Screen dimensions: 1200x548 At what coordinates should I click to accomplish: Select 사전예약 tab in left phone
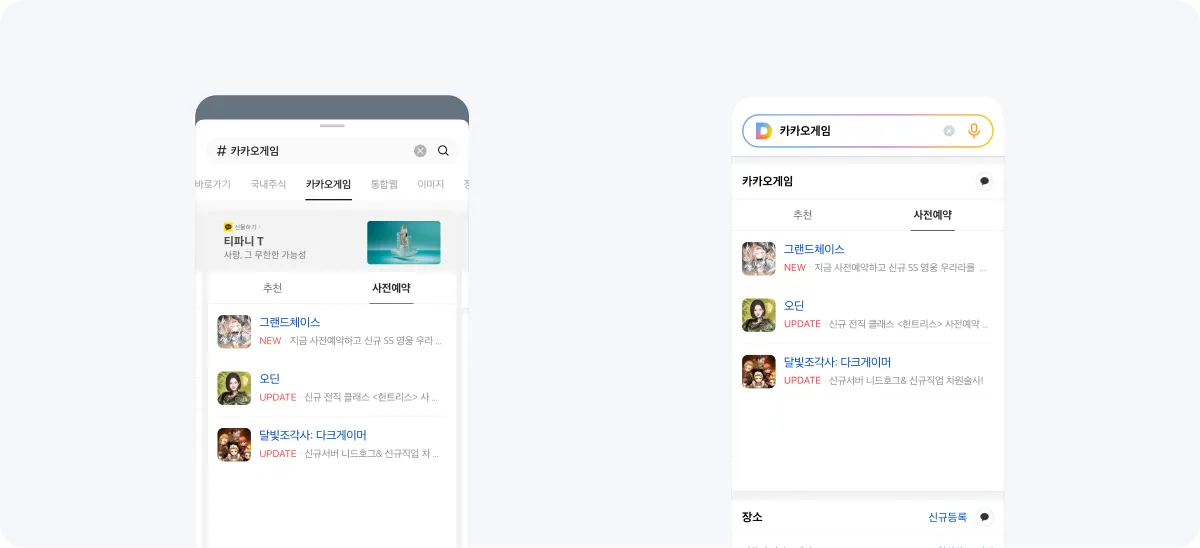pyautogui.click(x=391, y=288)
